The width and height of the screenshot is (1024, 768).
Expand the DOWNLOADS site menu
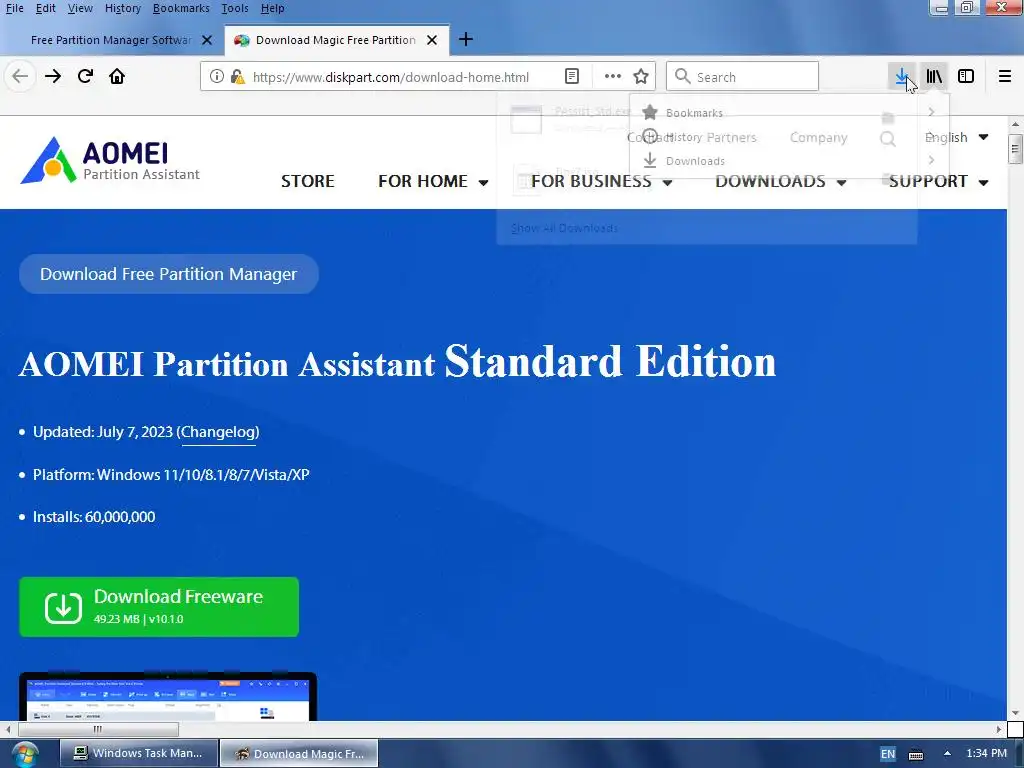[x=780, y=181]
